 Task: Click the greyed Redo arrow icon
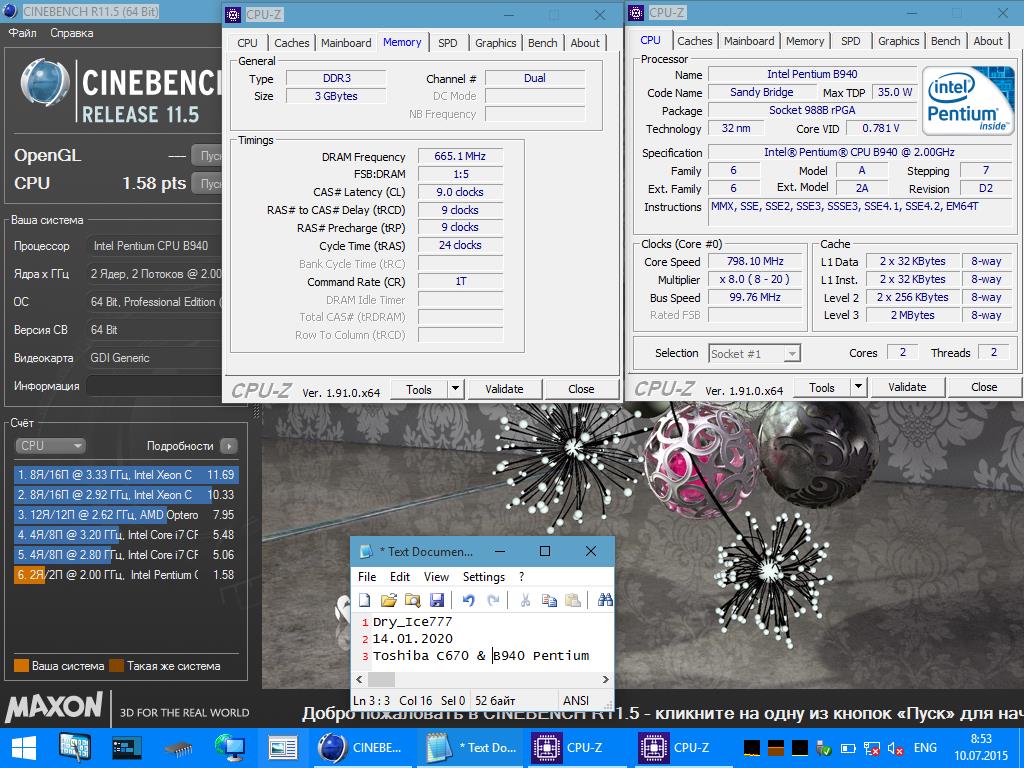[493, 600]
